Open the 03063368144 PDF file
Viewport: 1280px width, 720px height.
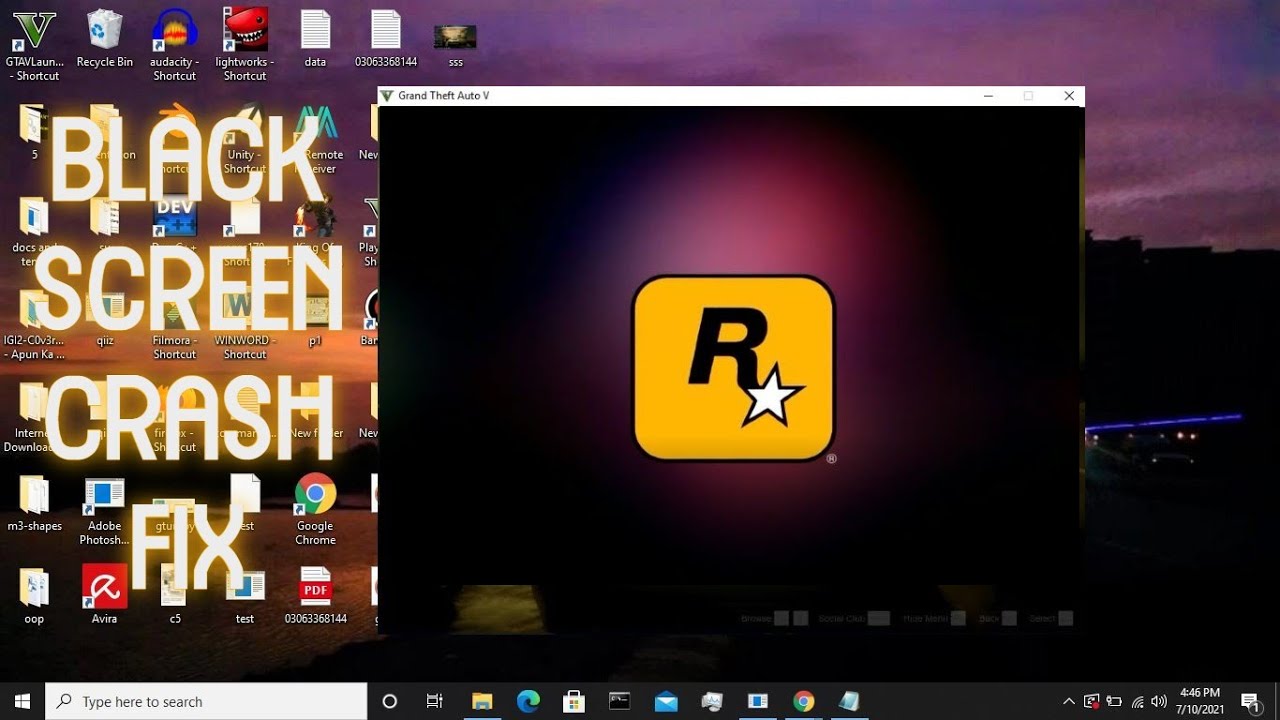pyautogui.click(x=315, y=596)
